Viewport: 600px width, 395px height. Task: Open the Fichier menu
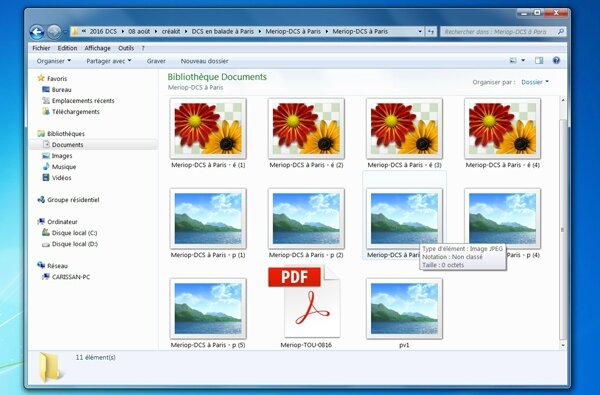(41, 48)
